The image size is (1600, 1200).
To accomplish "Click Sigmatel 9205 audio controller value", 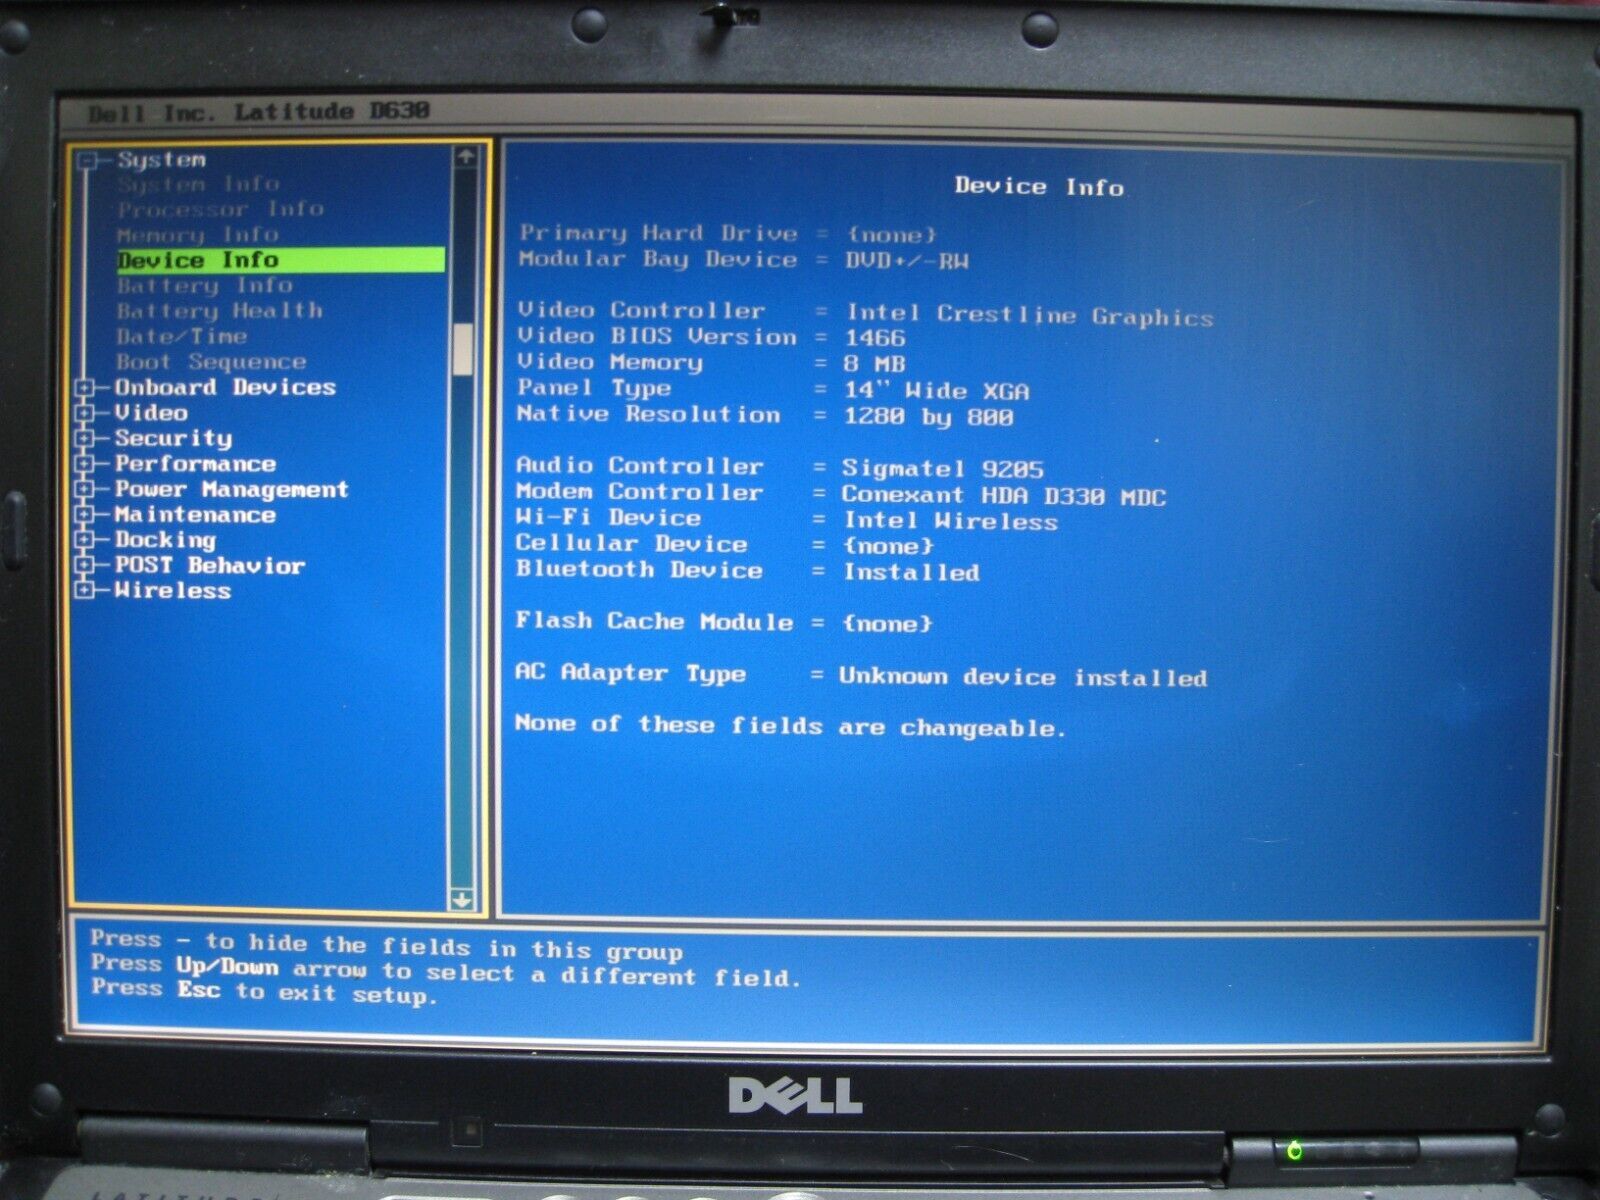I will (942, 469).
